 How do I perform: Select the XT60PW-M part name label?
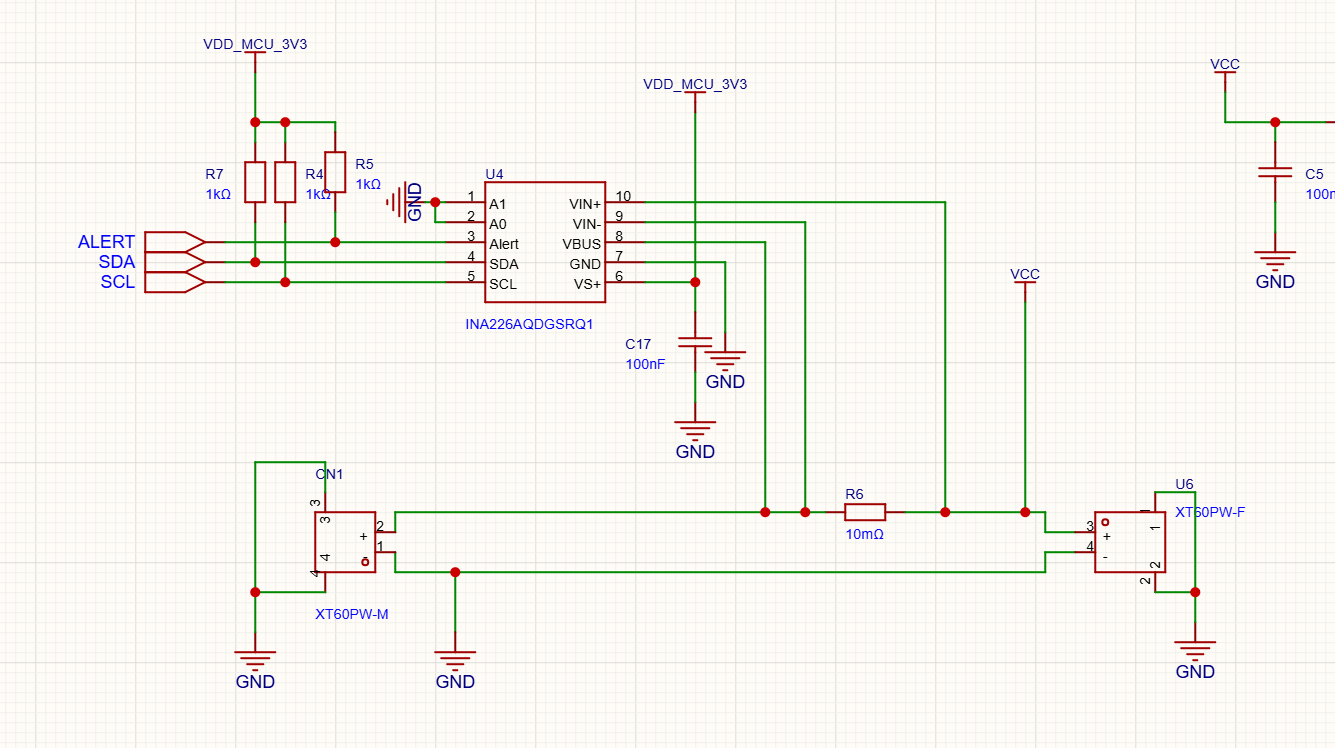(351, 614)
